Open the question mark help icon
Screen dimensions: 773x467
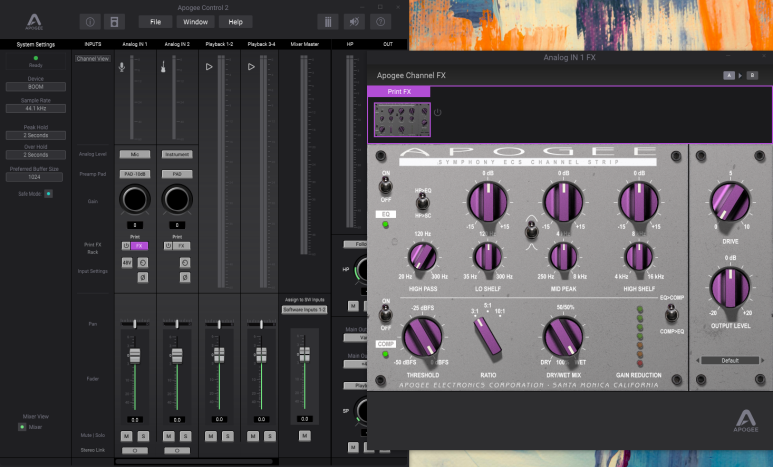380,22
